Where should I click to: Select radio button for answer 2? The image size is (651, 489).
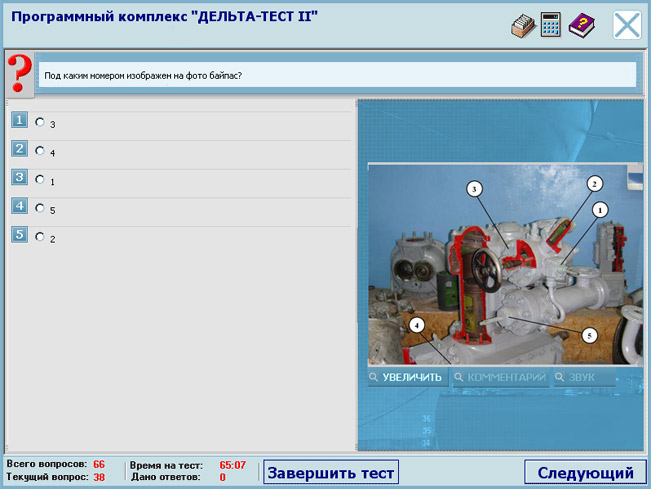pos(40,237)
